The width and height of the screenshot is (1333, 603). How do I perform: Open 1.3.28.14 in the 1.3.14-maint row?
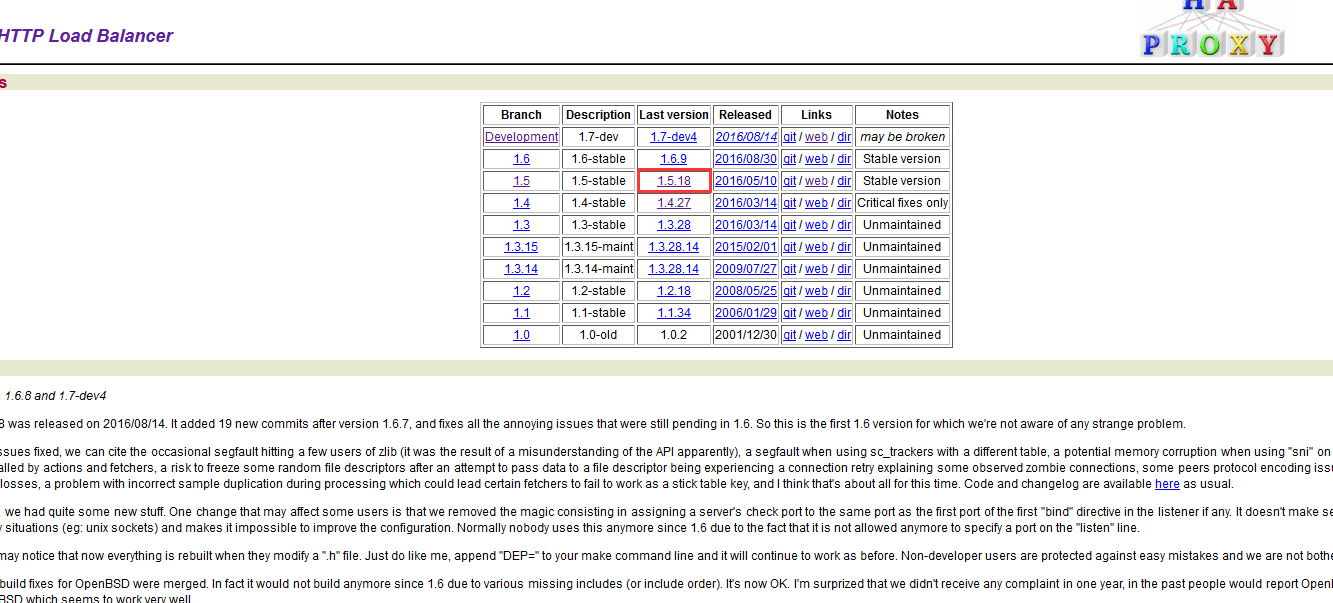[674, 269]
